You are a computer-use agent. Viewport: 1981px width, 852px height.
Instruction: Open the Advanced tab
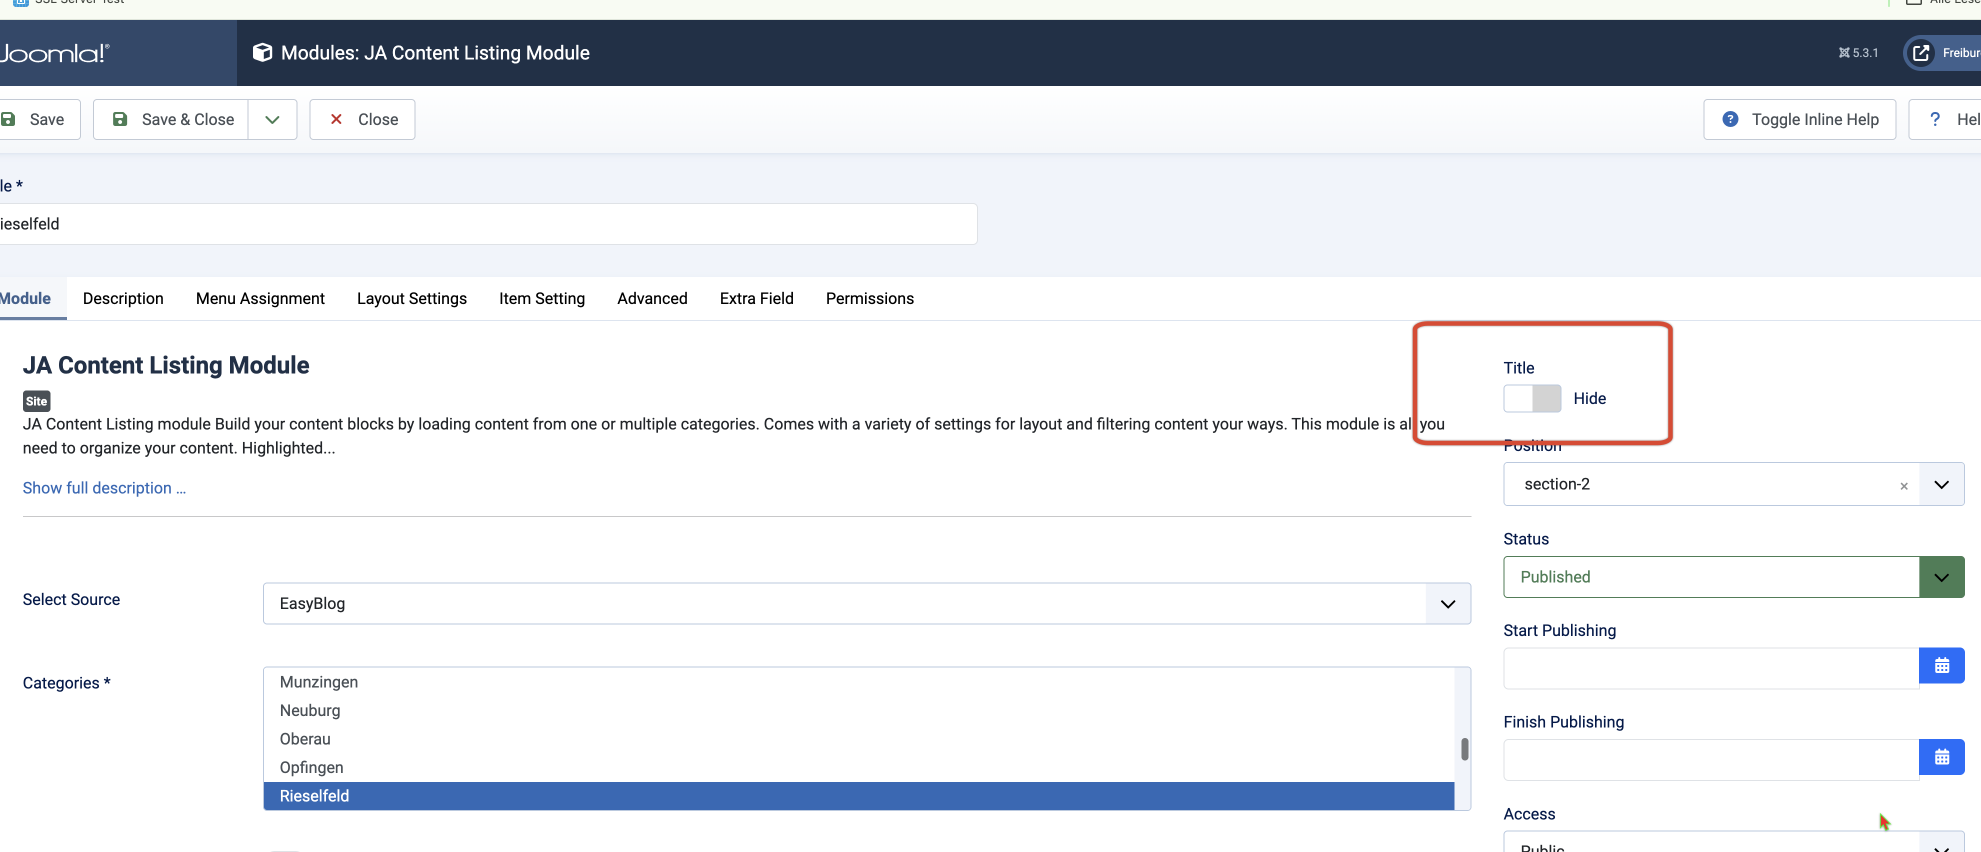(652, 298)
